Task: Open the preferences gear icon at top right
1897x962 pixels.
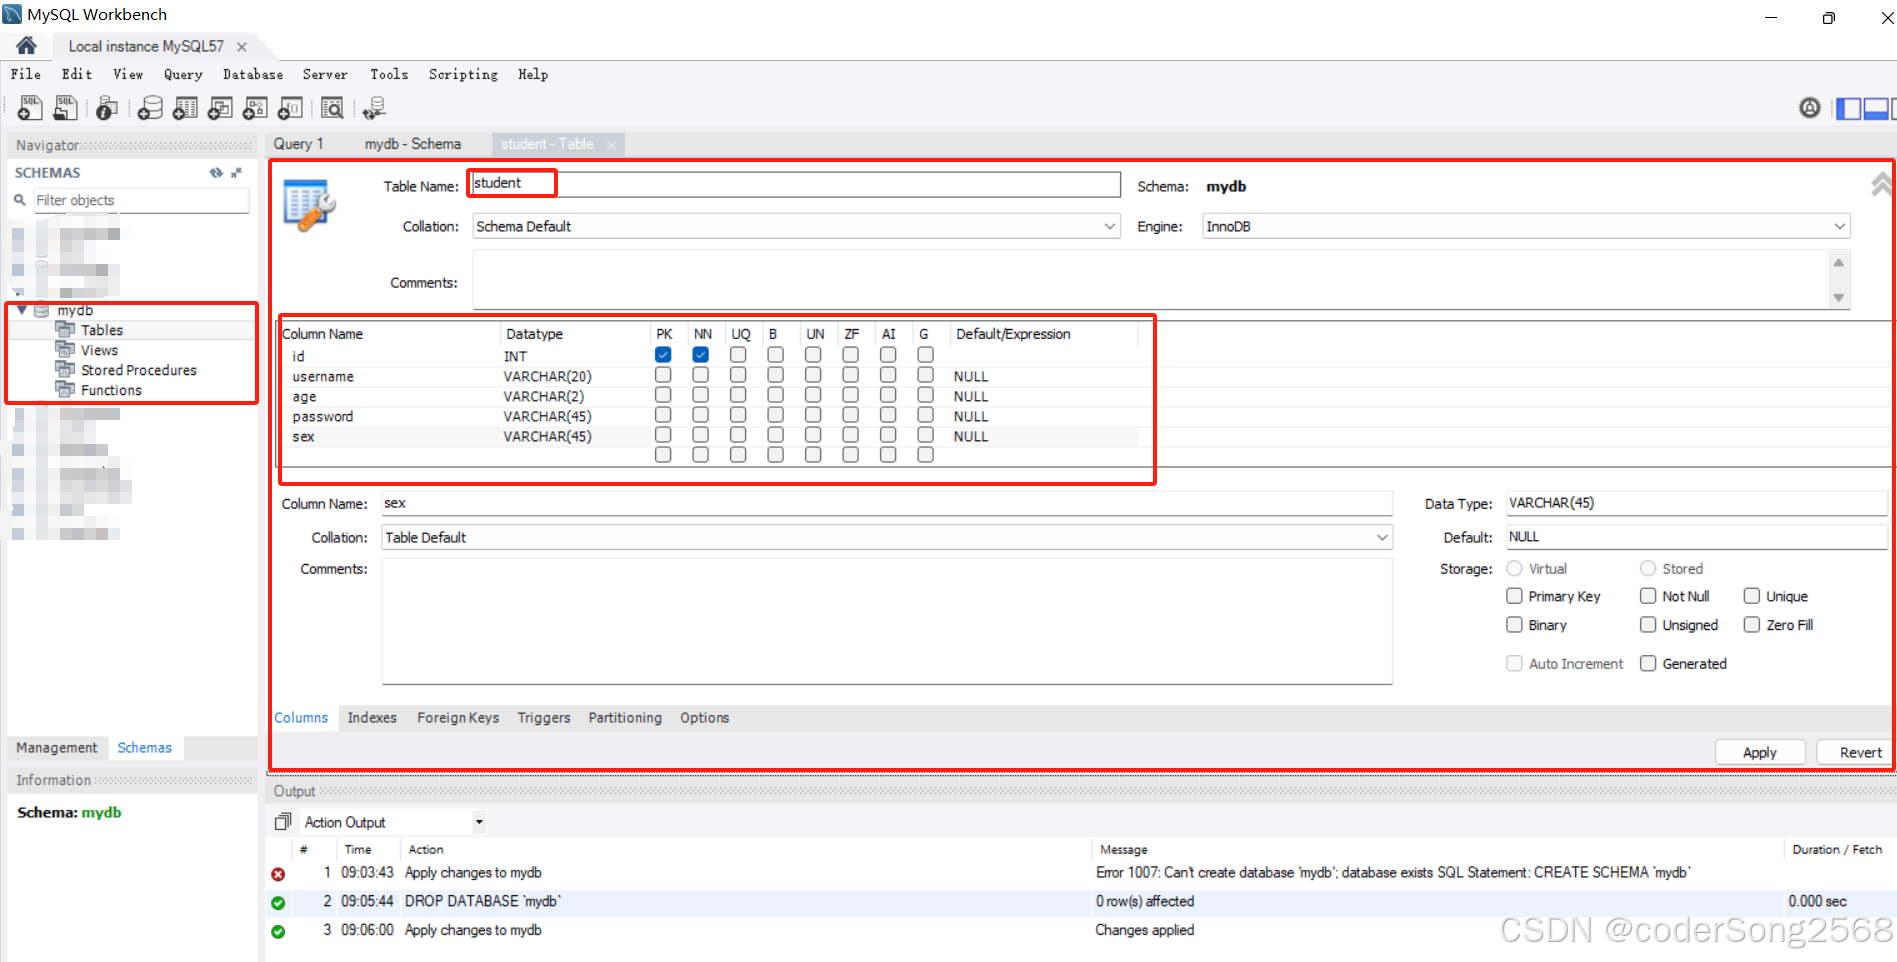Action: point(1810,108)
